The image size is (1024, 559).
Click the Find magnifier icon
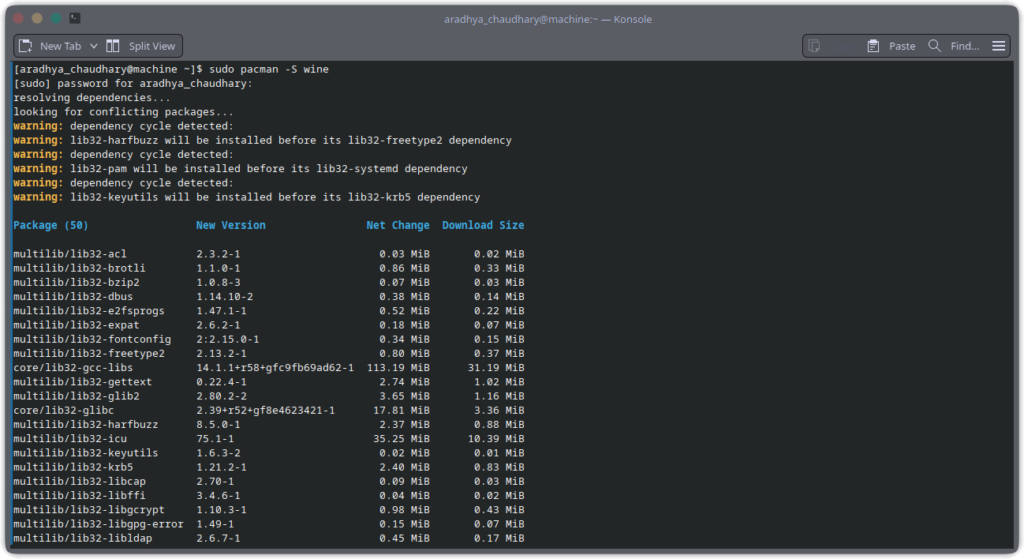pyautogui.click(x=935, y=46)
